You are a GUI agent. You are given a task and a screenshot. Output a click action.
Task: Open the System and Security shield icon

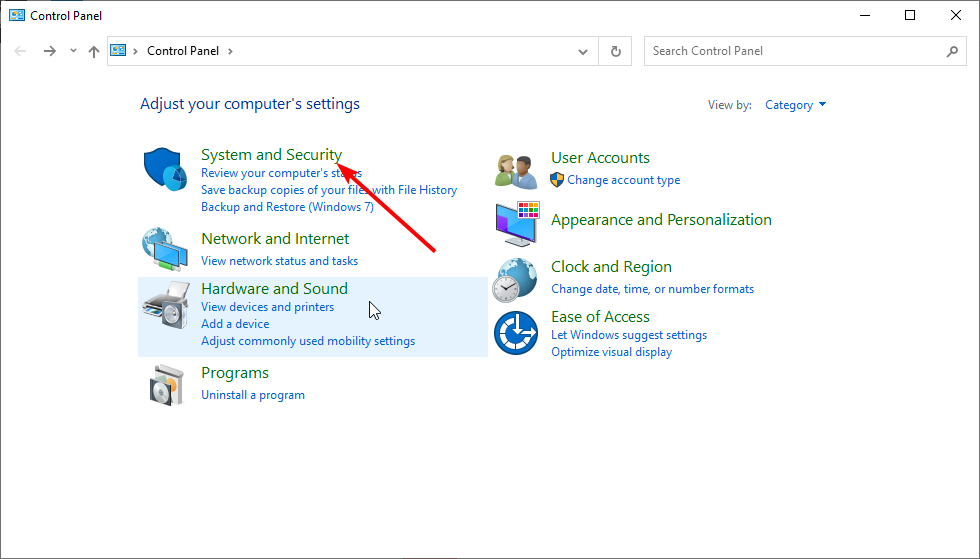pyautogui.click(x=165, y=169)
